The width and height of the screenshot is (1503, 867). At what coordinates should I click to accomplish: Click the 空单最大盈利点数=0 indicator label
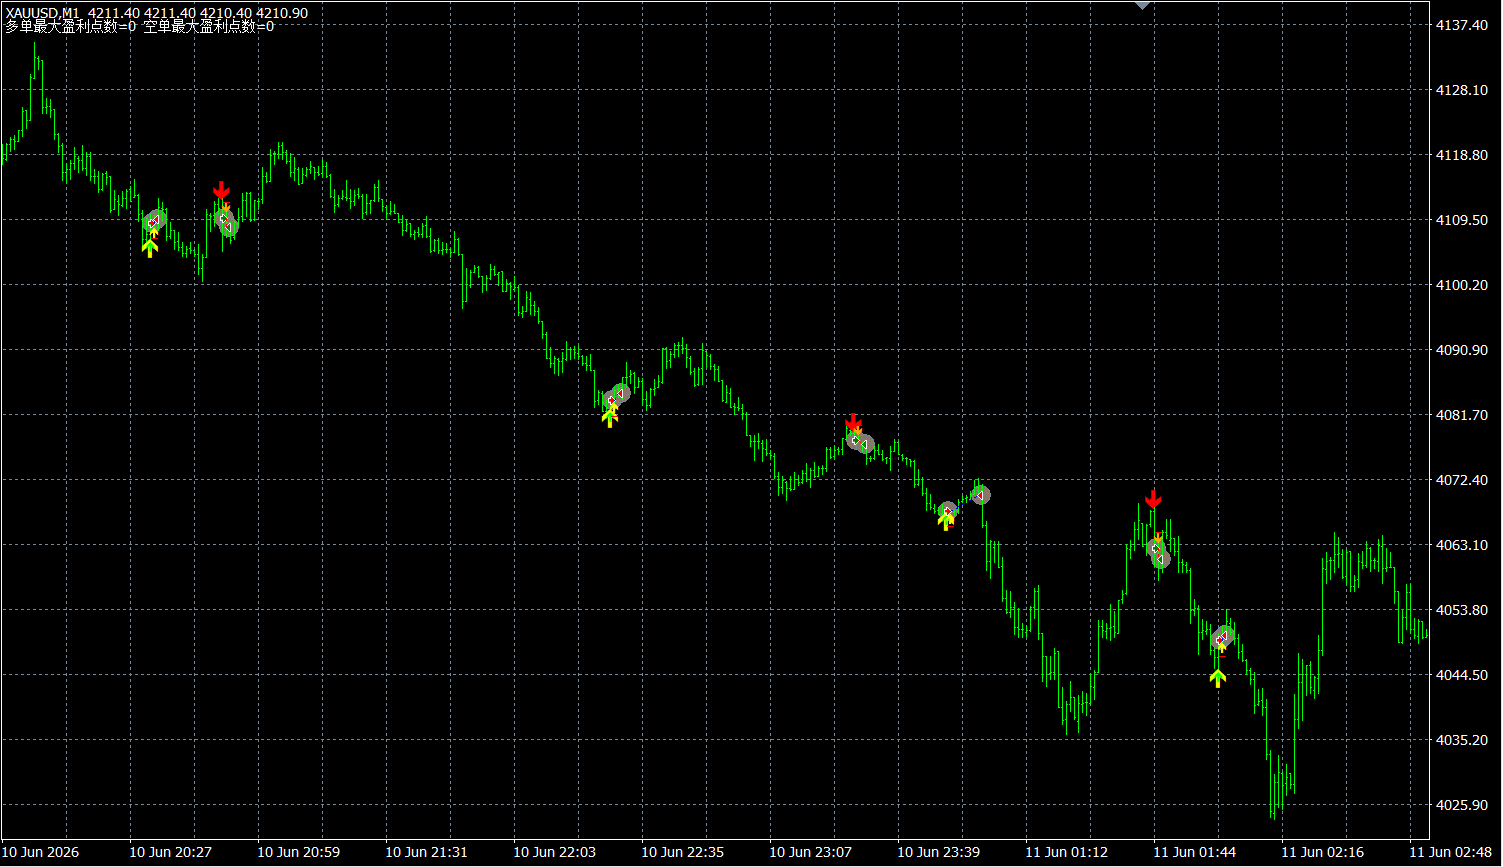click(209, 27)
